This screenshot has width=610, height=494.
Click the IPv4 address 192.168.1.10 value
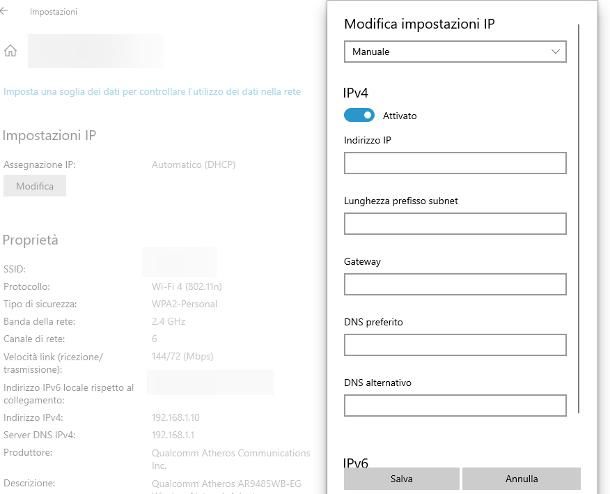tap(176, 417)
